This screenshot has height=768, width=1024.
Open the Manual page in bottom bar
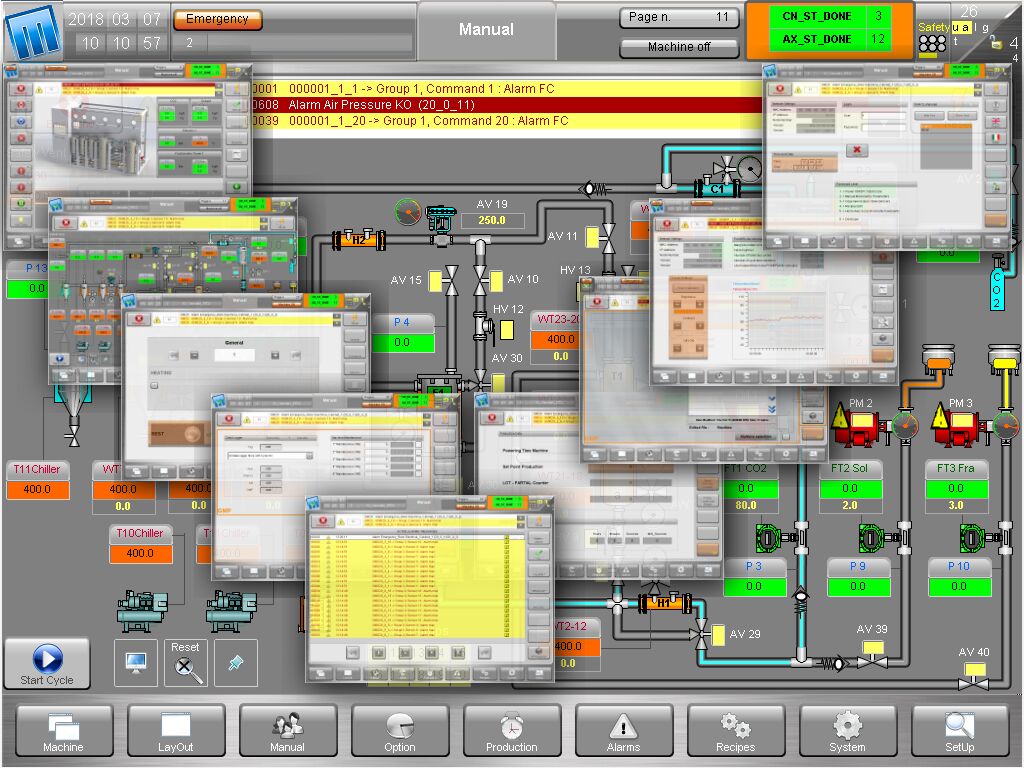coord(287,730)
